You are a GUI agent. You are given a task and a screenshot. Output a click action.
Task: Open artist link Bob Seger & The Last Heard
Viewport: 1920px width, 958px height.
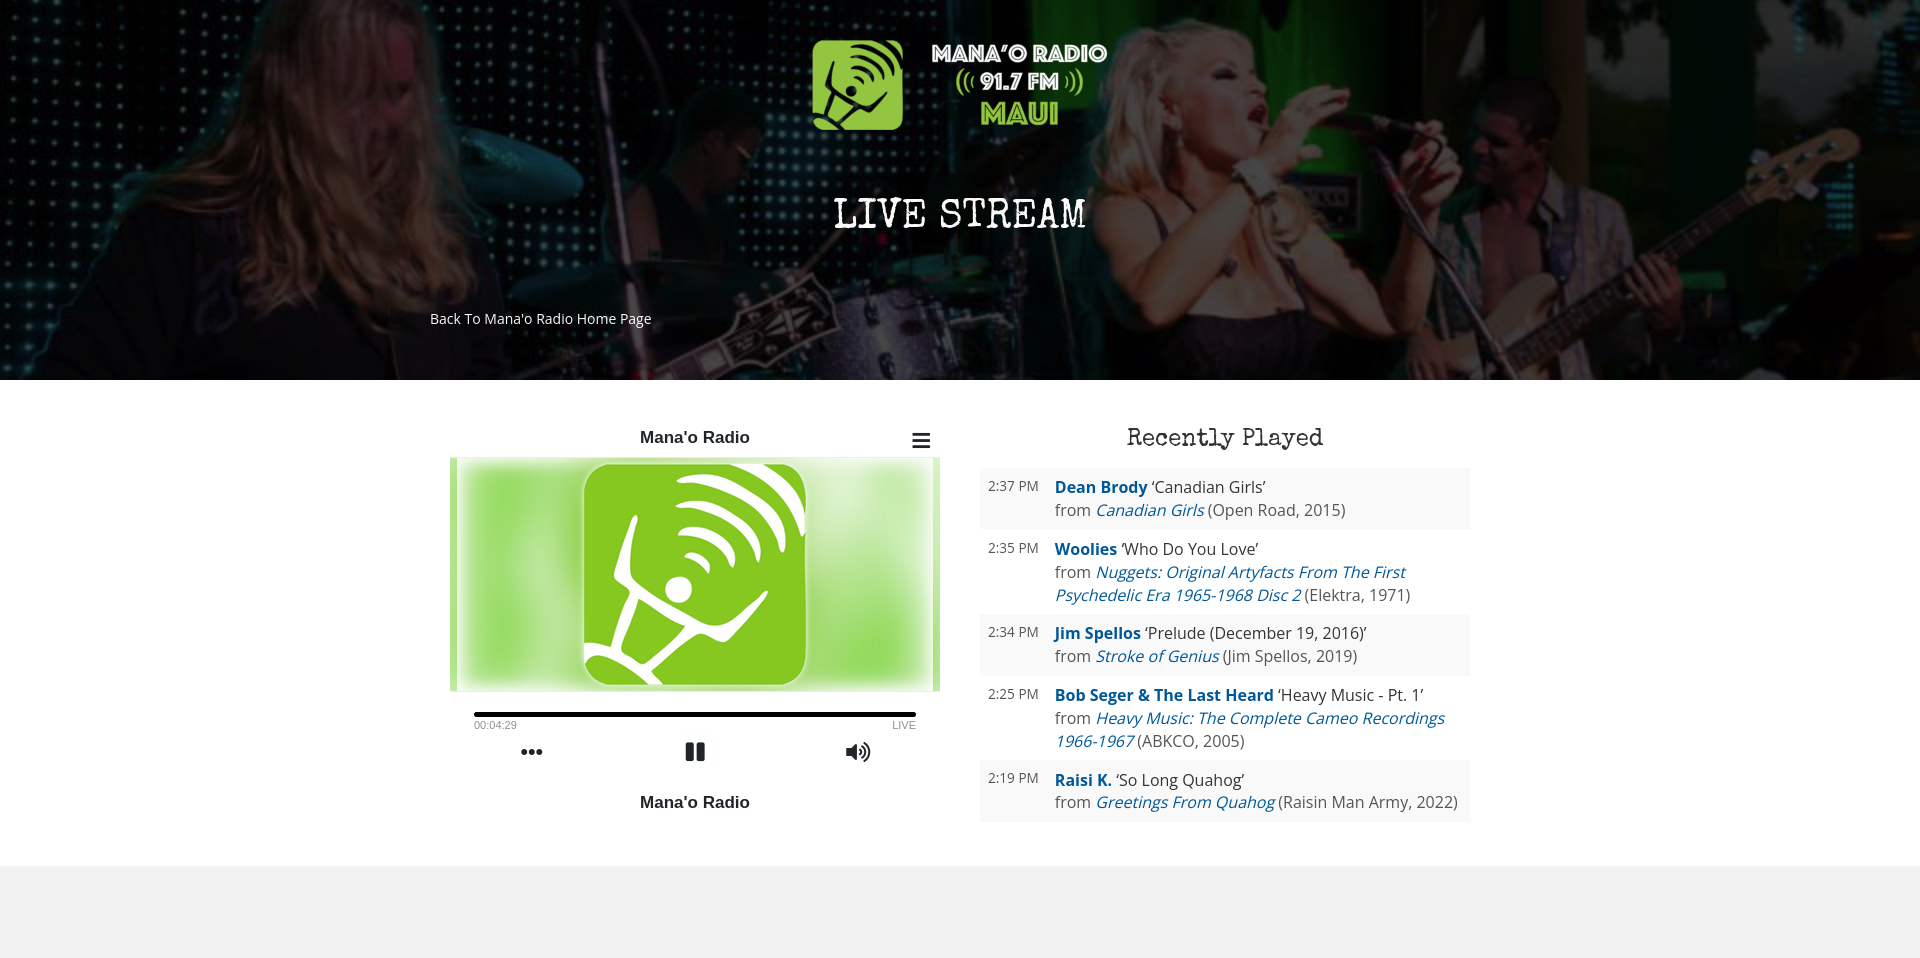tap(1164, 695)
